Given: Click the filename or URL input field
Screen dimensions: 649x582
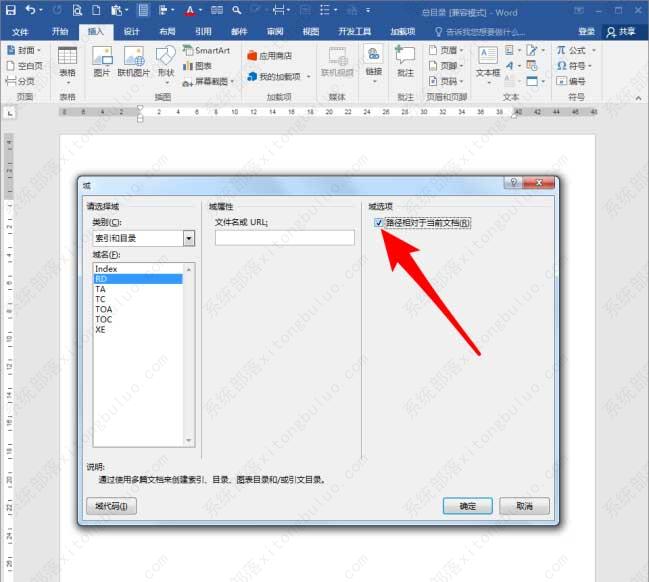Looking at the screenshot, I should [x=284, y=238].
